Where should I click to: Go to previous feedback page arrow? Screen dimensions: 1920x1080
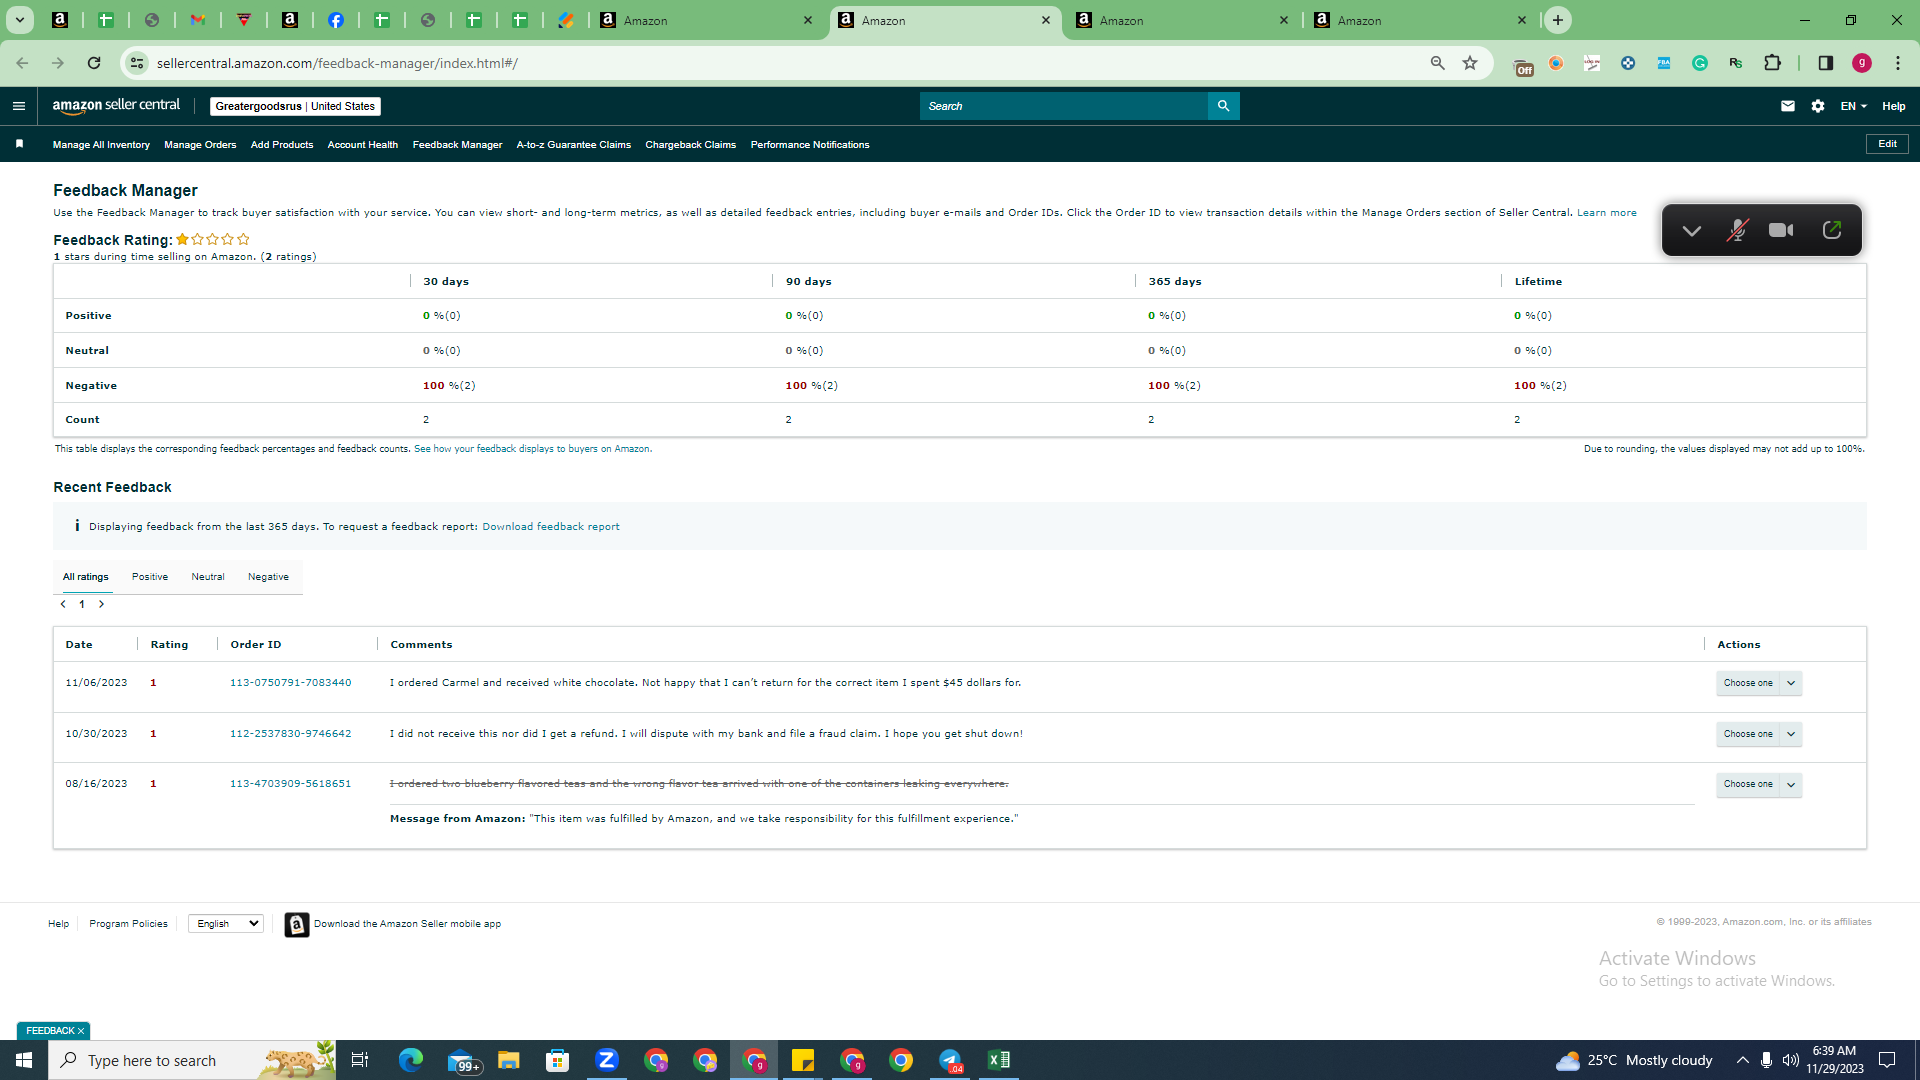63,604
